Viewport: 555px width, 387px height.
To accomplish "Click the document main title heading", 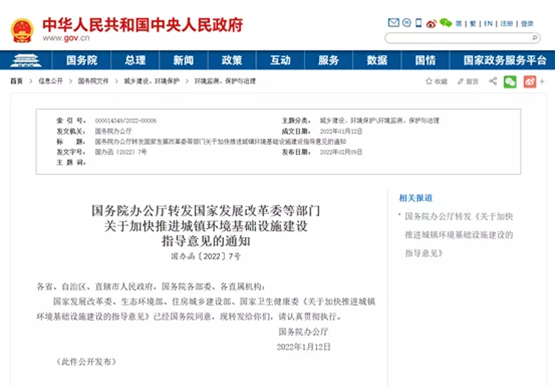I will click(x=206, y=226).
